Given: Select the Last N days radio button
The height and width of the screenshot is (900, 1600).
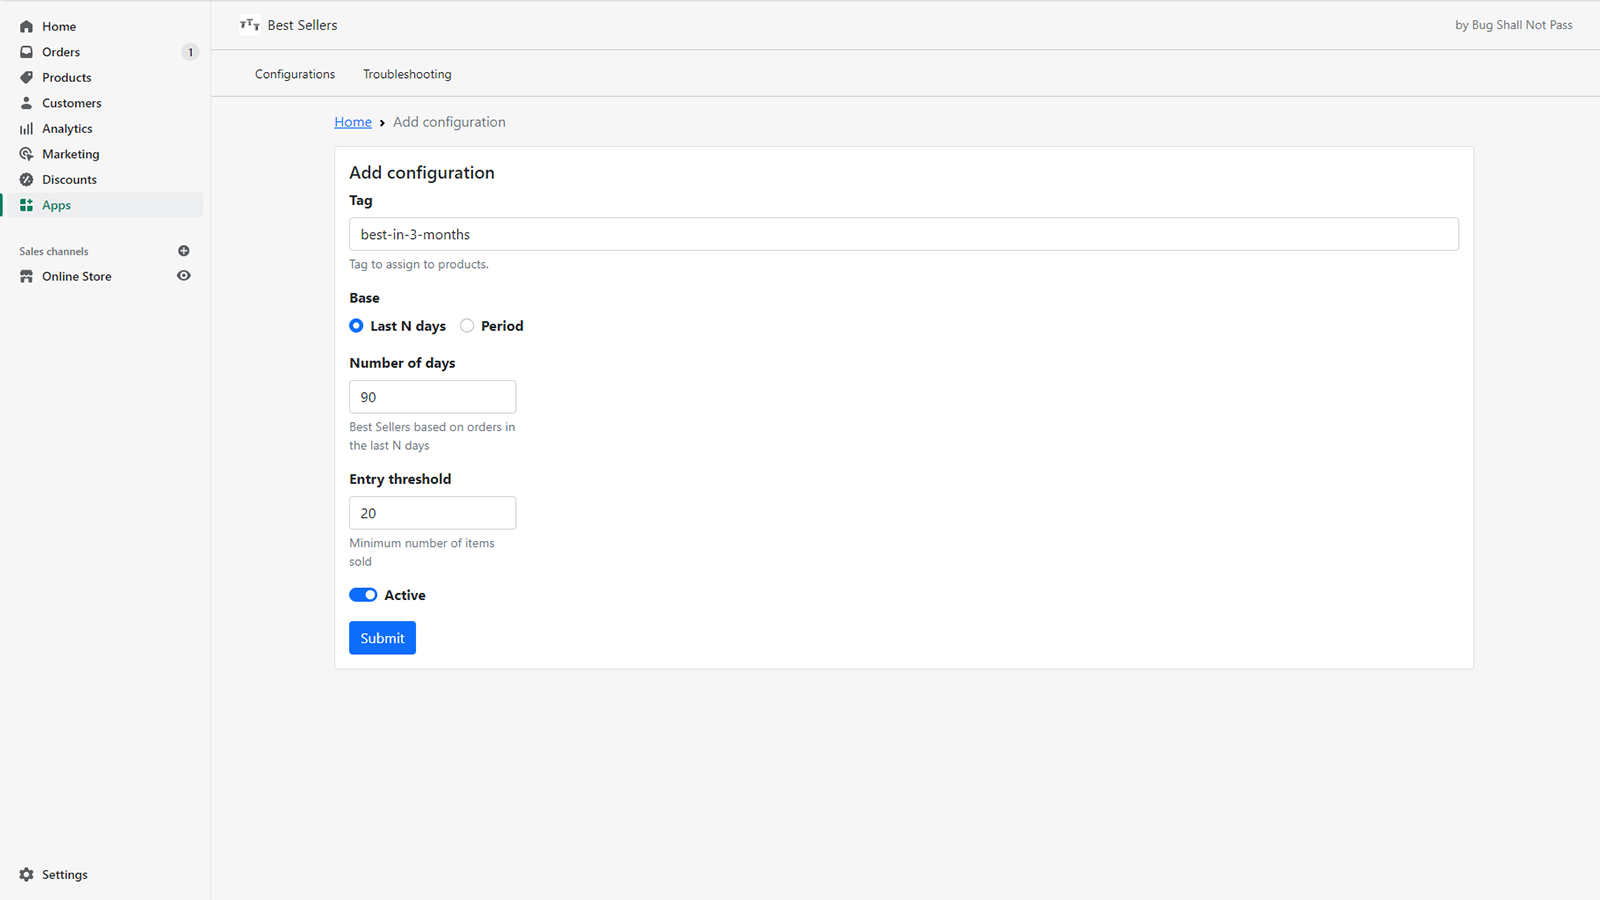Looking at the screenshot, I should 356,325.
